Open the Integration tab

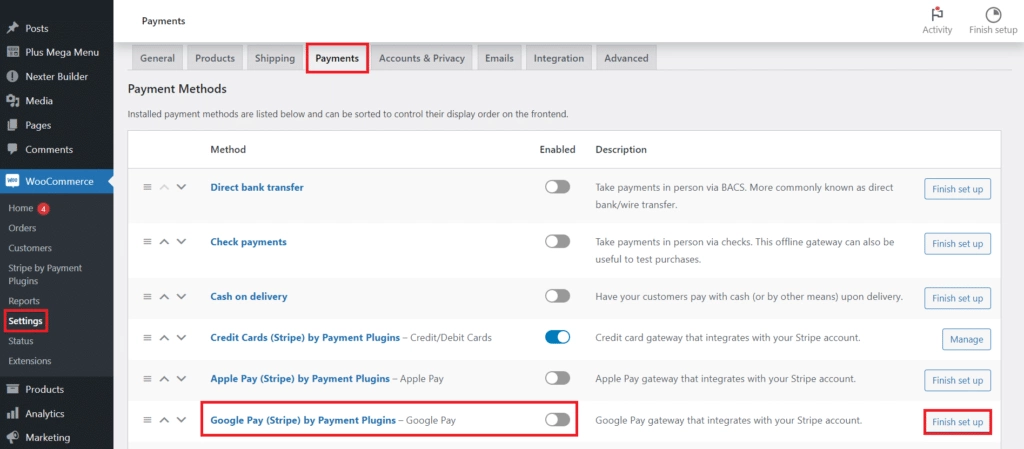click(559, 58)
